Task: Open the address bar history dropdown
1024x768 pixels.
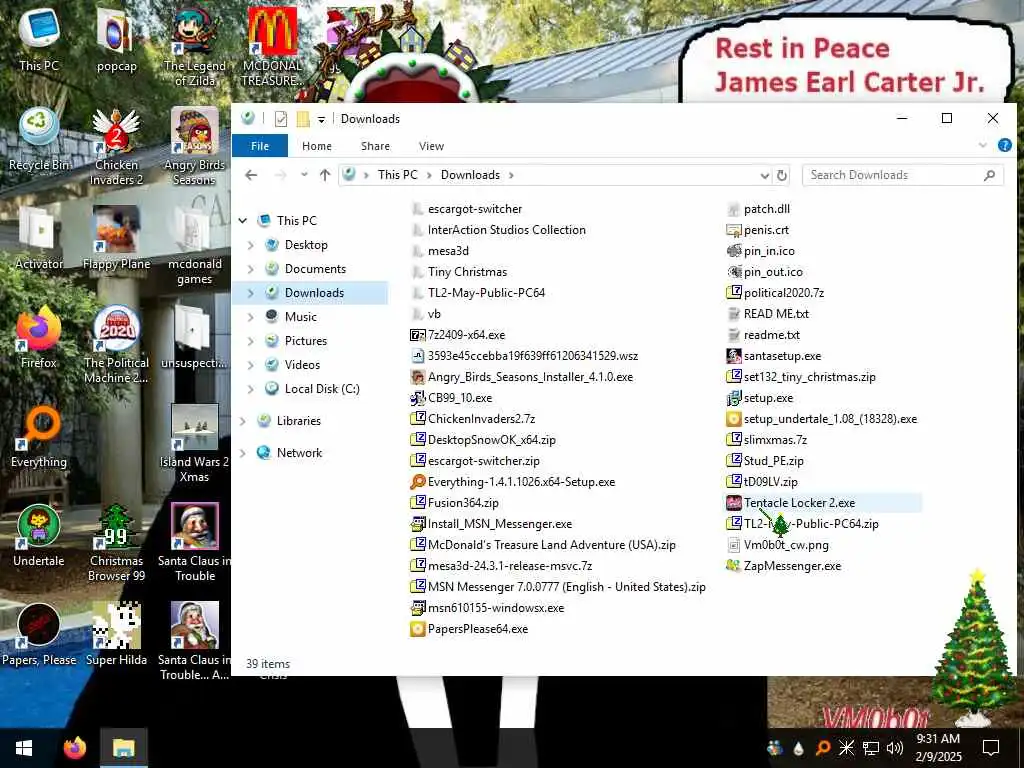Action: (x=765, y=175)
